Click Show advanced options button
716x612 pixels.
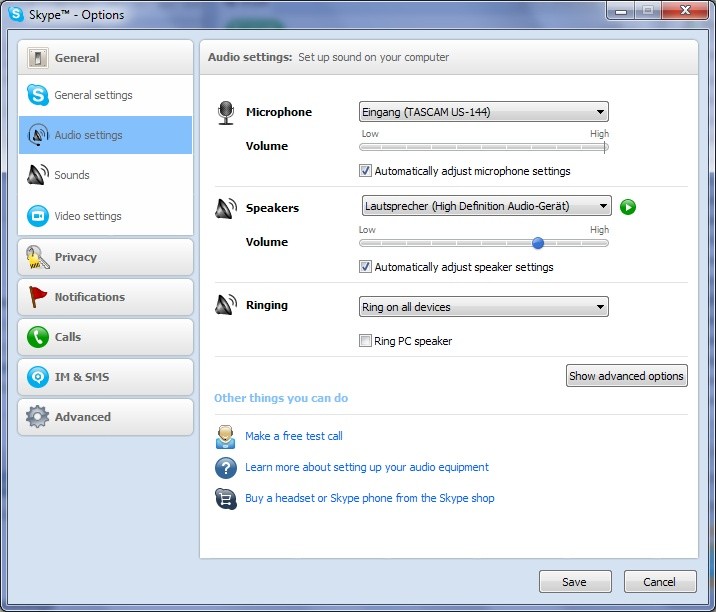(626, 376)
